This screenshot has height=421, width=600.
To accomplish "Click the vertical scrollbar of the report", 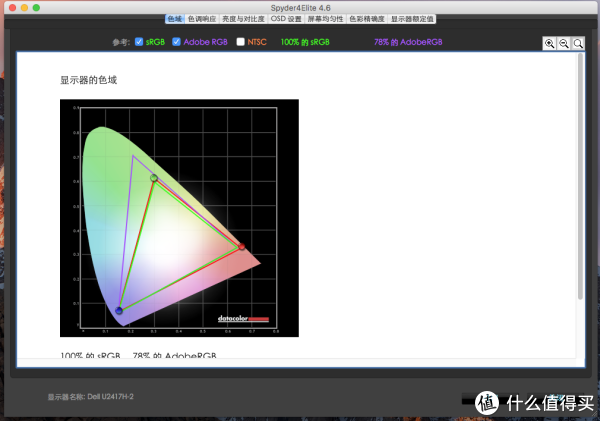I will (580, 176).
